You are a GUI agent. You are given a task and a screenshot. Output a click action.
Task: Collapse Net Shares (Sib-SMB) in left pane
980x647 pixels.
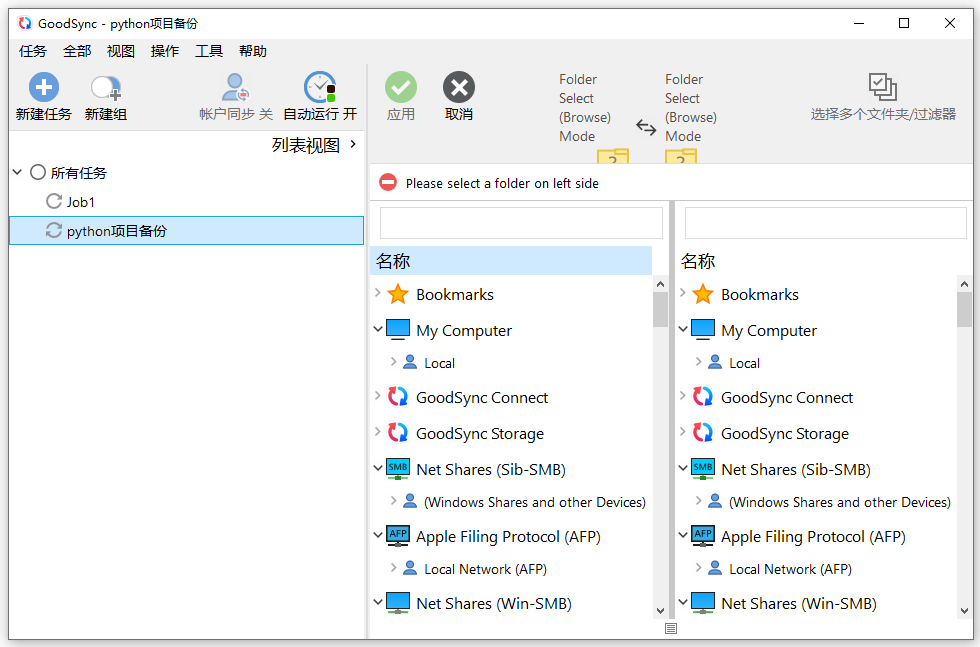(x=378, y=468)
